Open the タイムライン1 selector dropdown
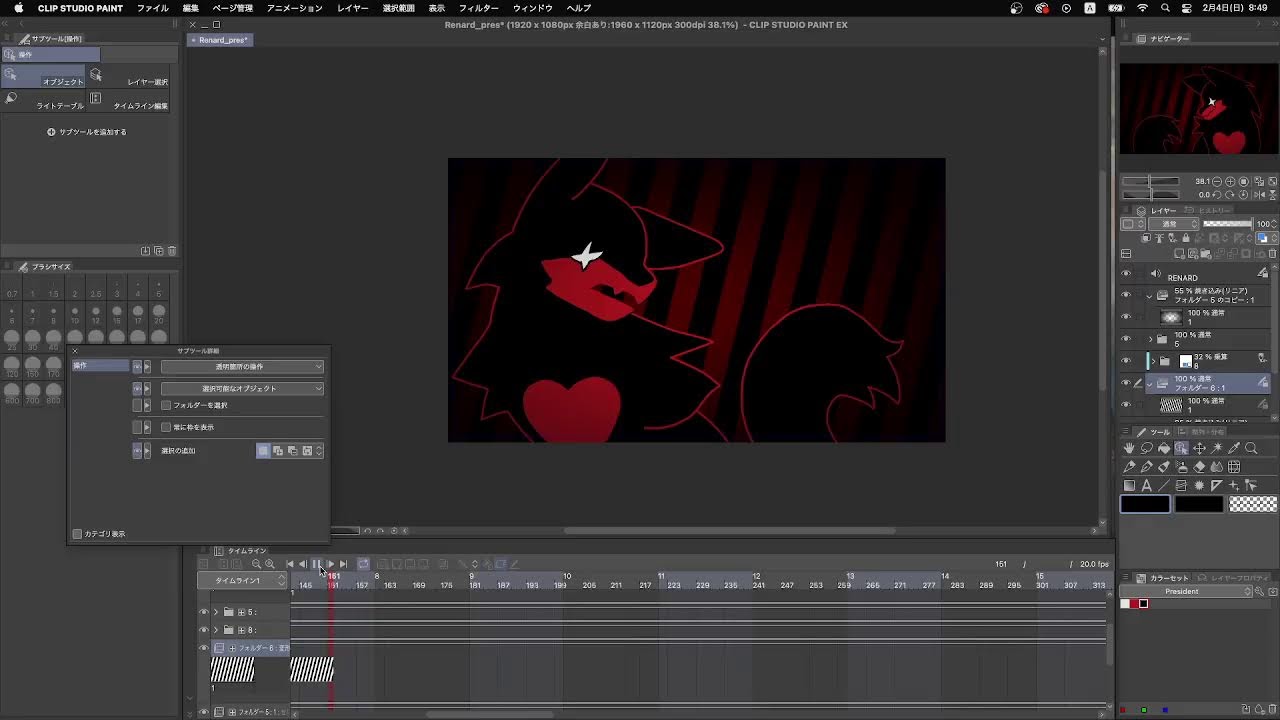Viewport: 1280px width, 720px height. tap(242, 580)
